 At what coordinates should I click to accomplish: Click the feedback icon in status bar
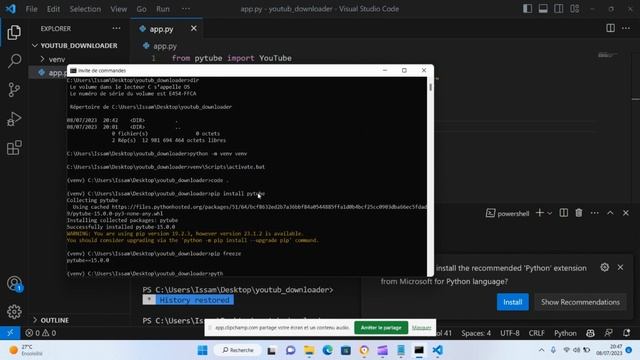pos(609,333)
